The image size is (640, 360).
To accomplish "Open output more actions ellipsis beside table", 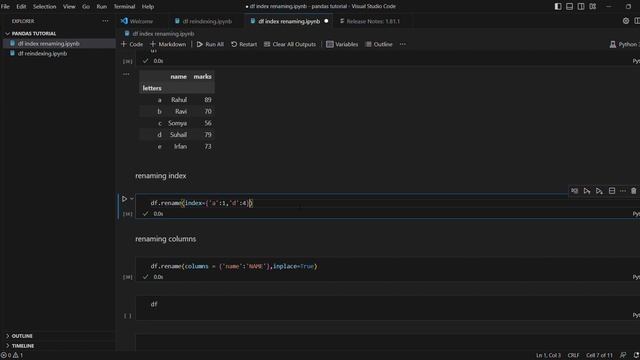I will 126,74.
